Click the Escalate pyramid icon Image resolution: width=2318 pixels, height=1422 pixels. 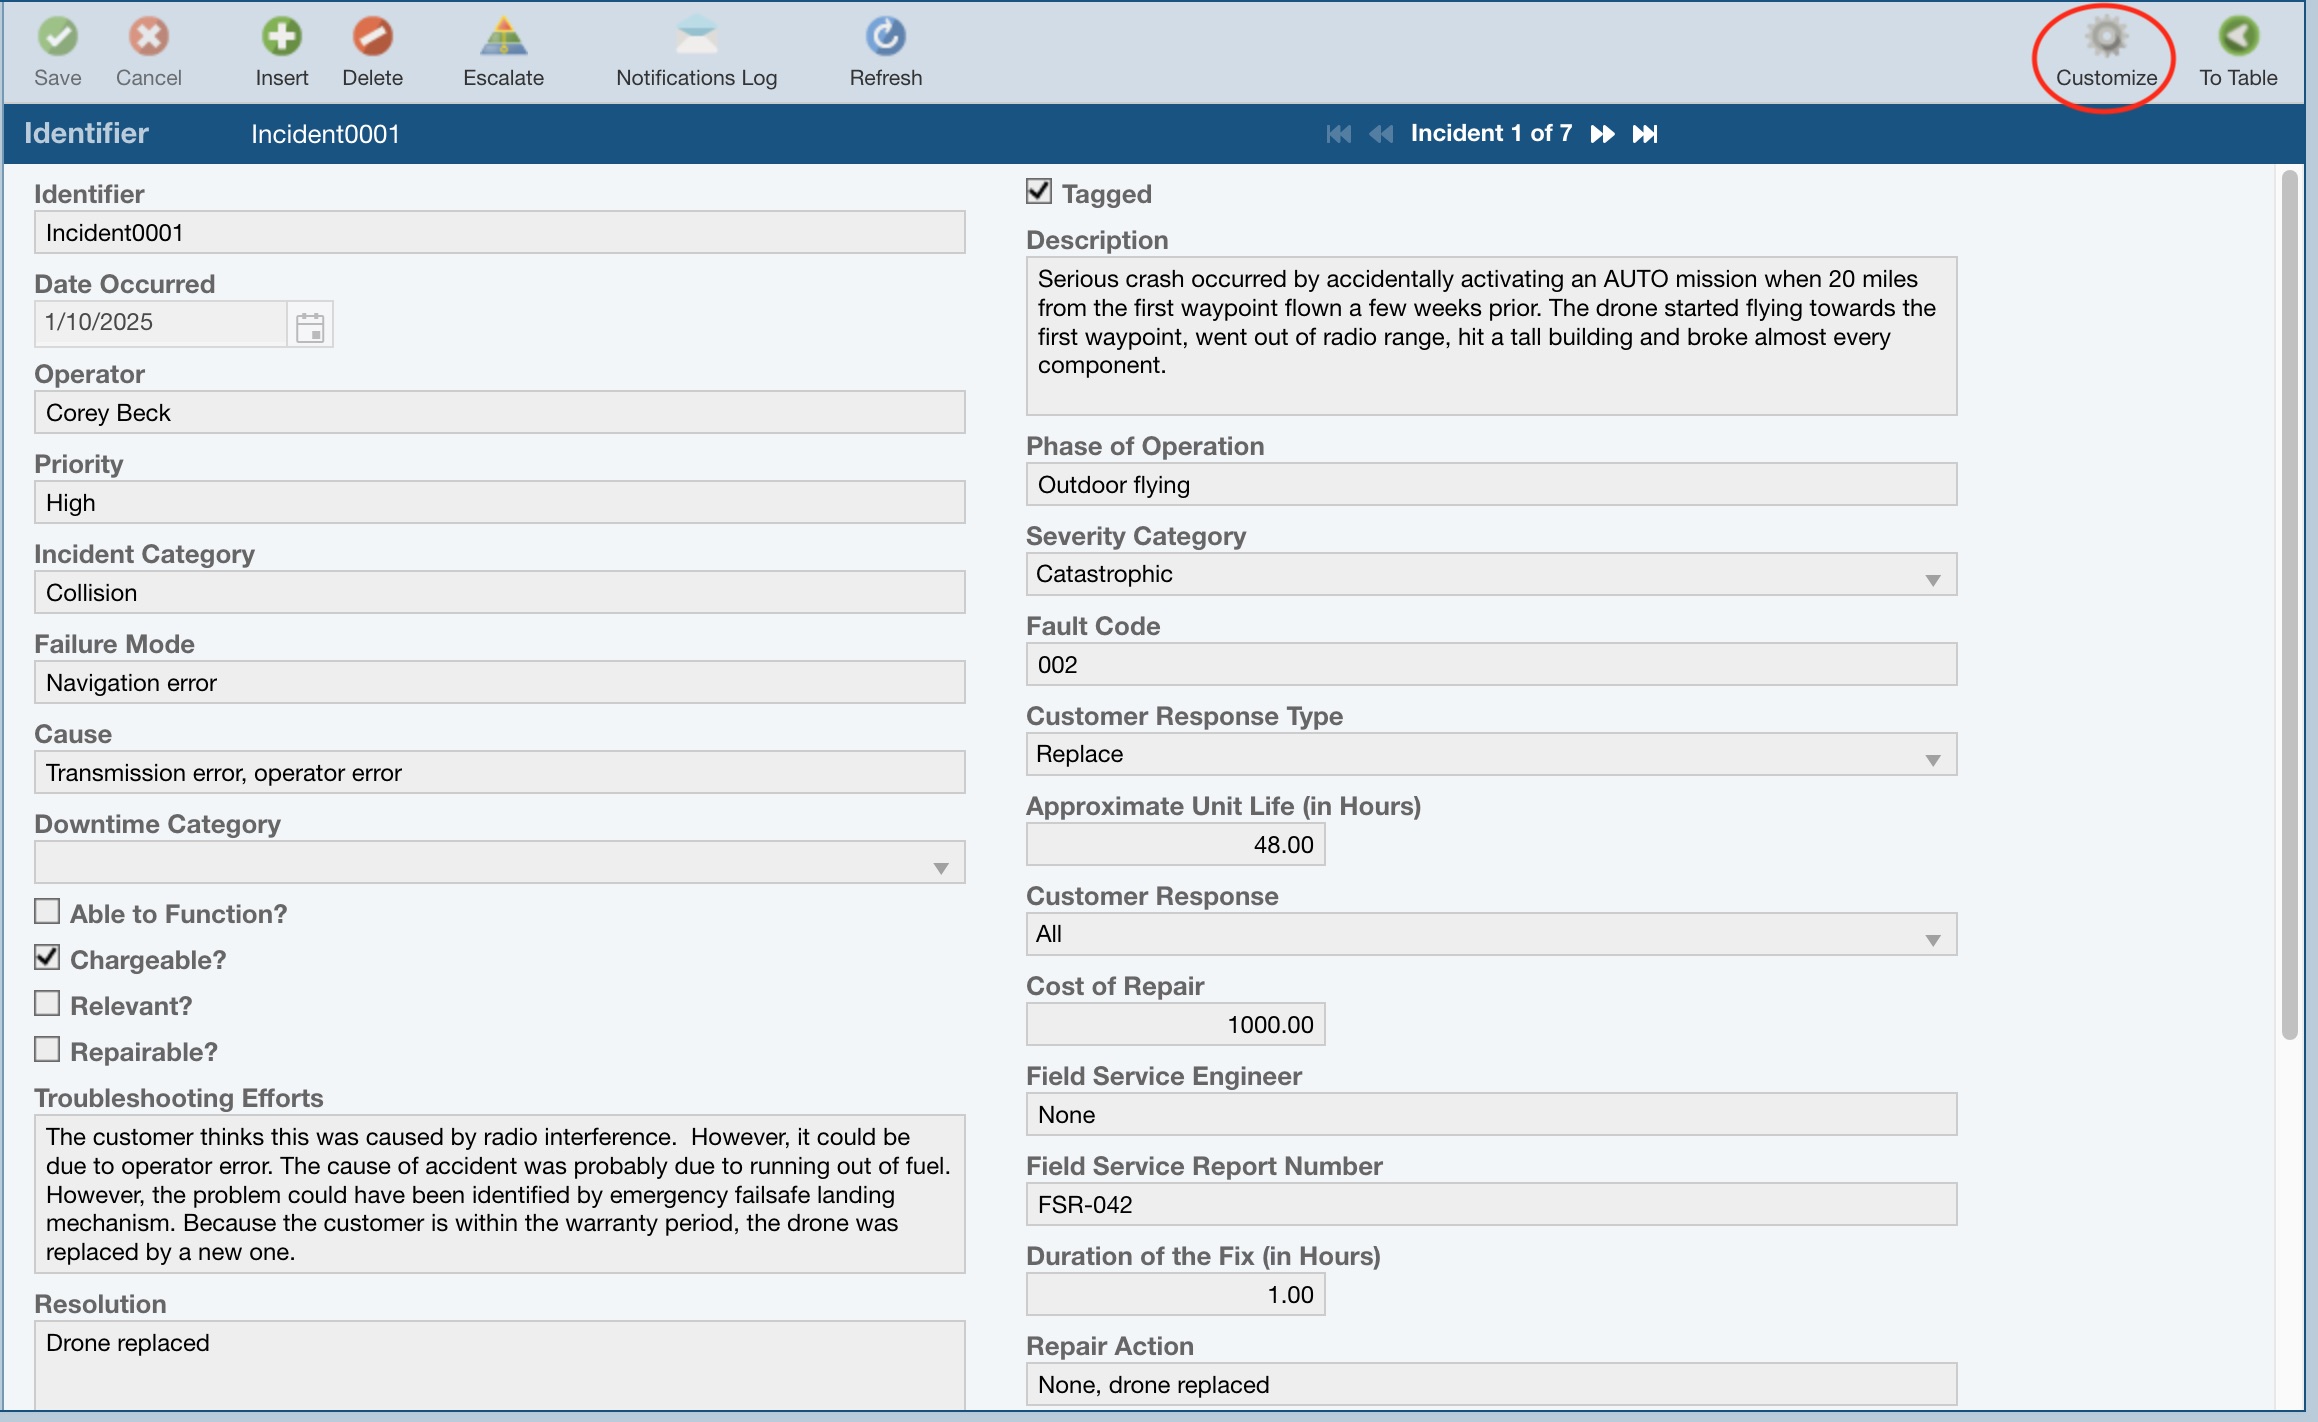tap(503, 38)
